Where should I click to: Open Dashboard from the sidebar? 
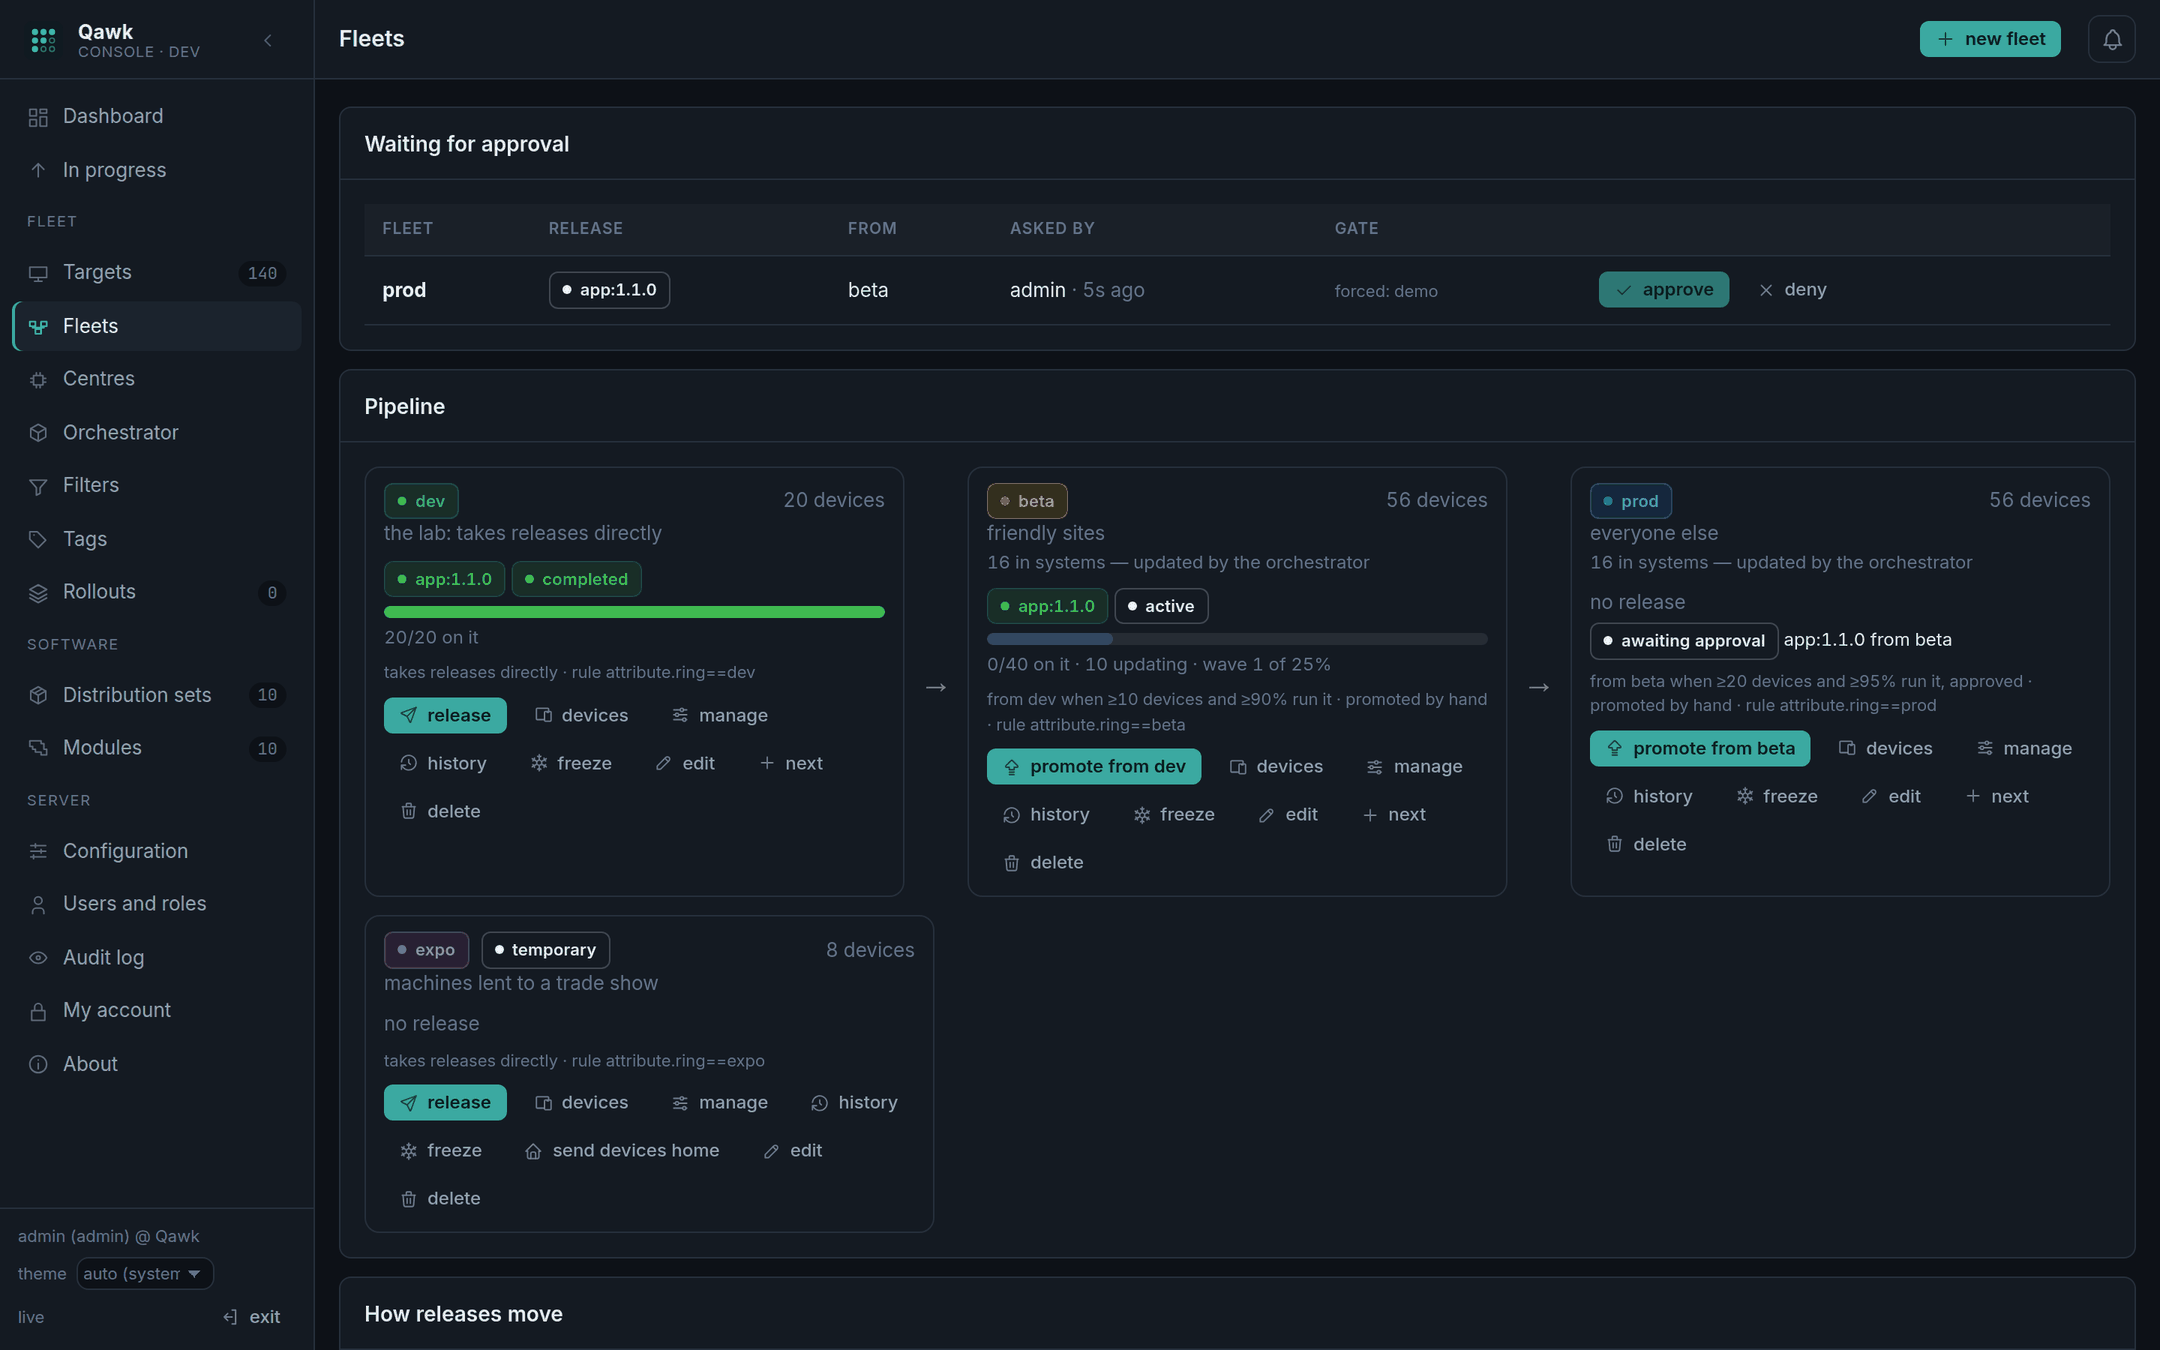pos(157,116)
